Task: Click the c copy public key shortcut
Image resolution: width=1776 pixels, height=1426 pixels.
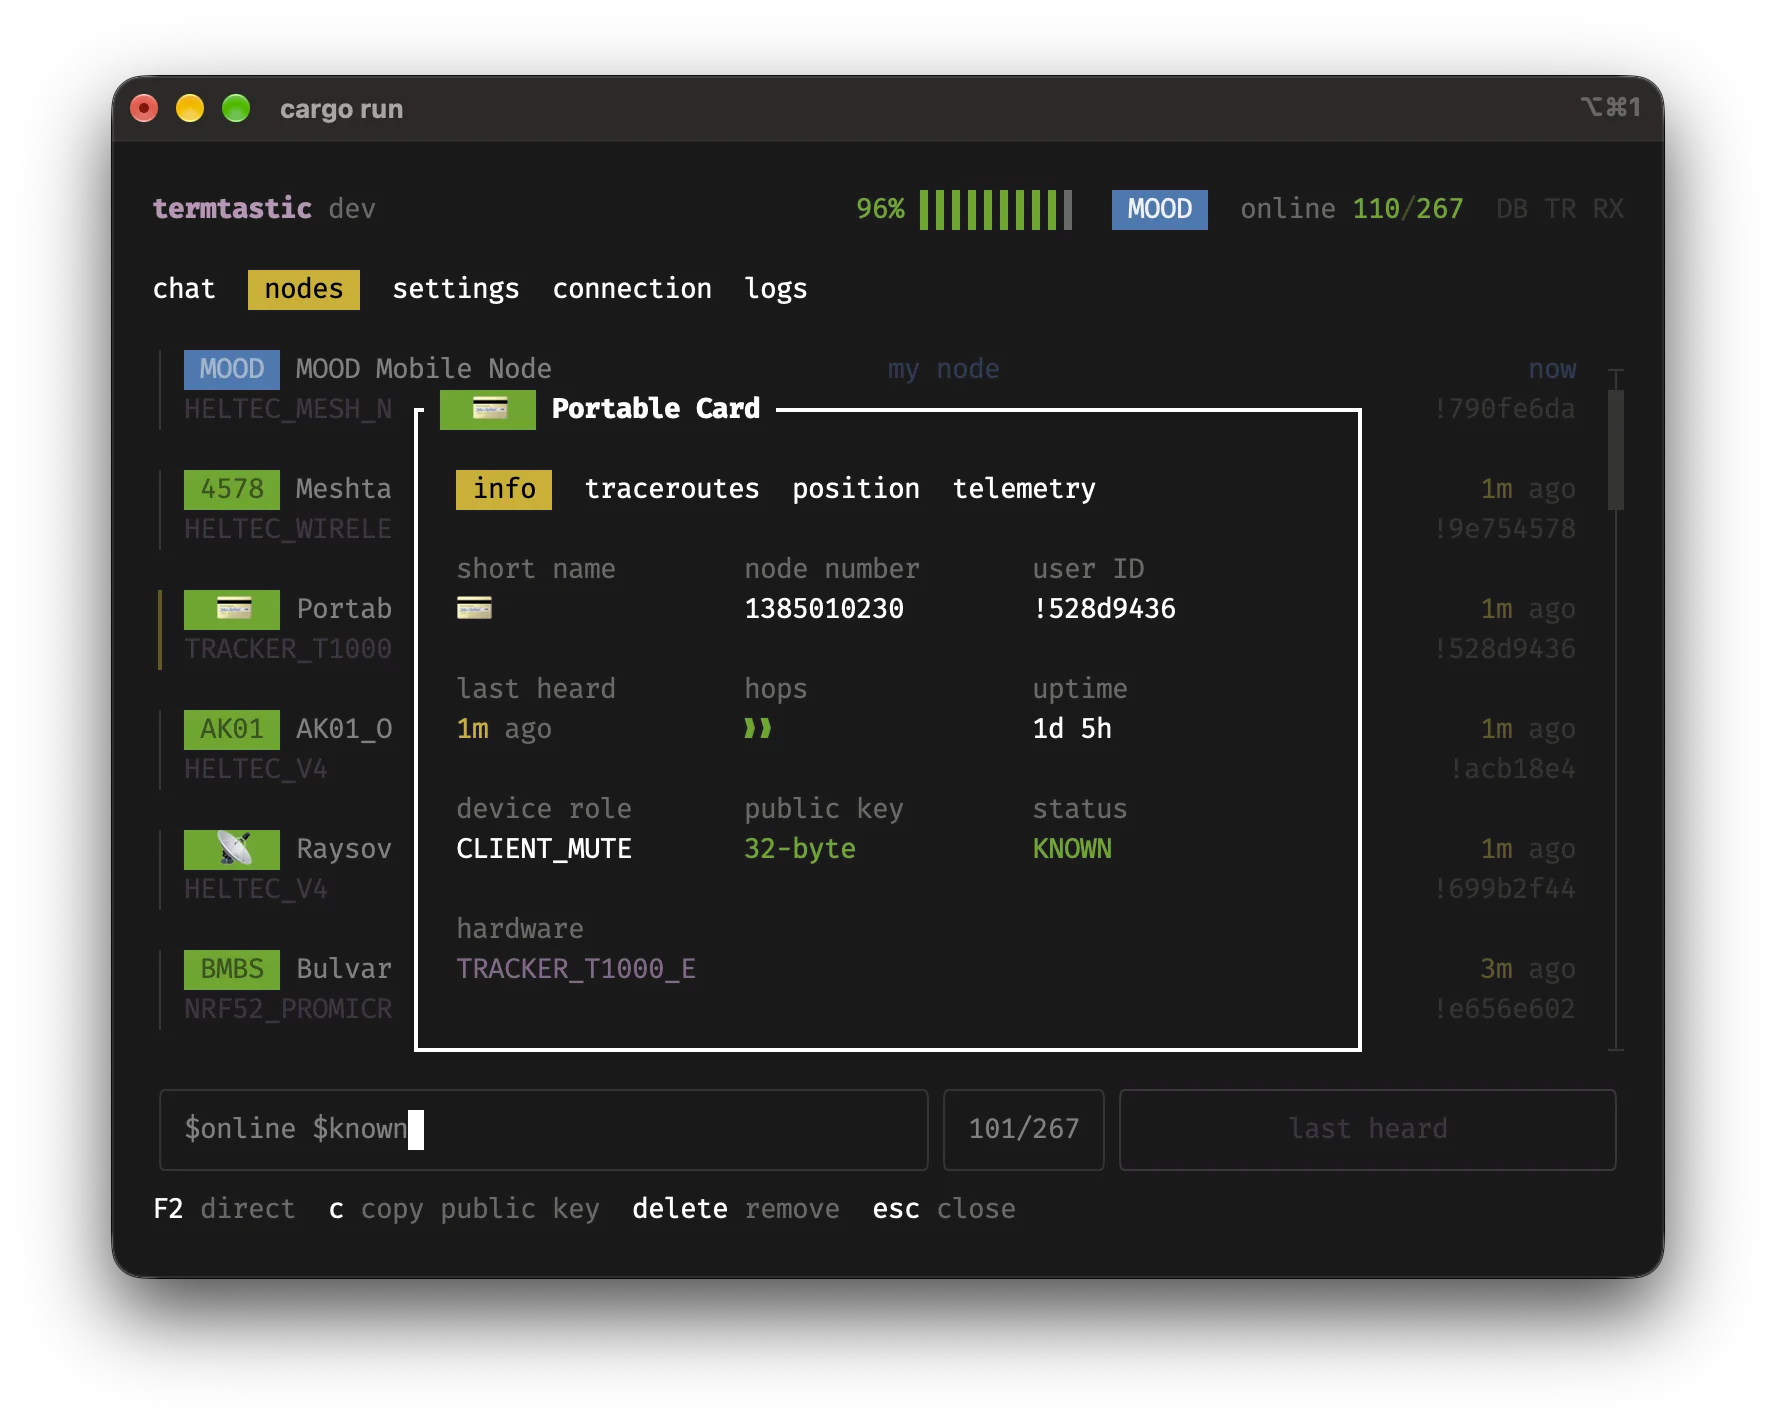Action: click(x=464, y=1209)
